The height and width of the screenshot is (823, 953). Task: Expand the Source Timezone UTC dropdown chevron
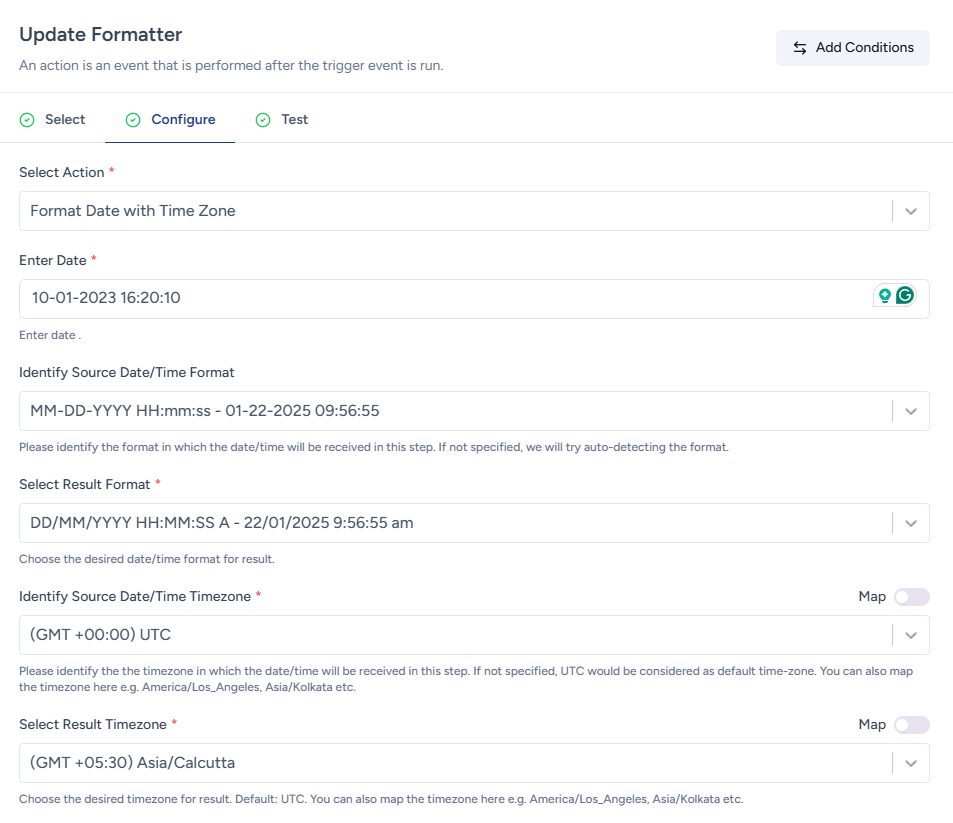(x=910, y=635)
